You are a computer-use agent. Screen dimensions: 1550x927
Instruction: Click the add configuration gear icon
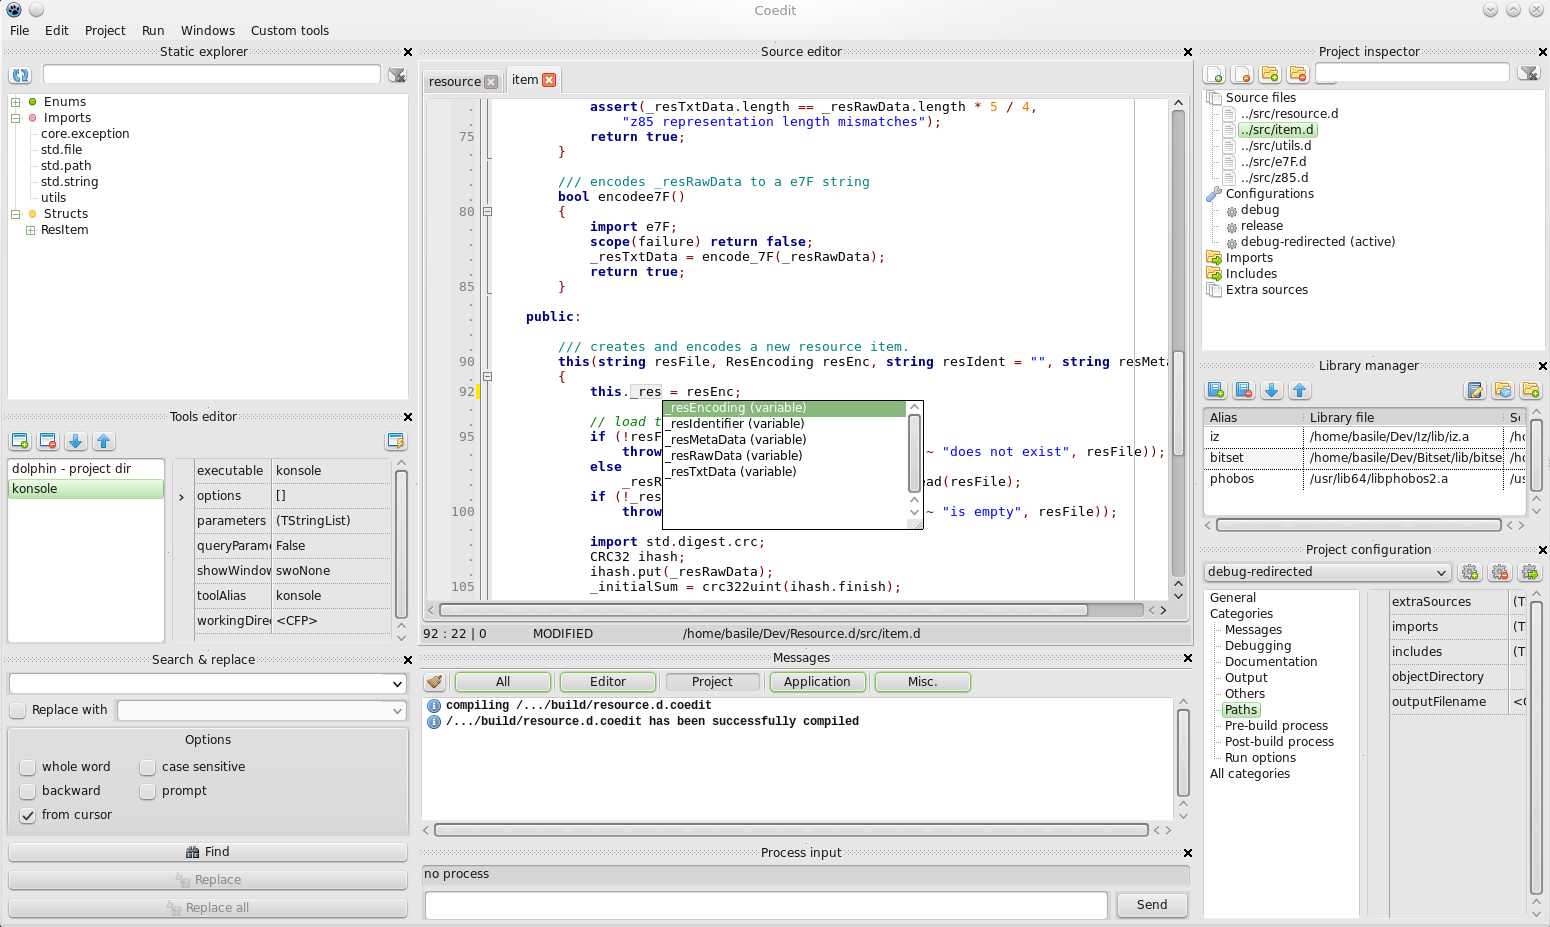tap(1470, 572)
